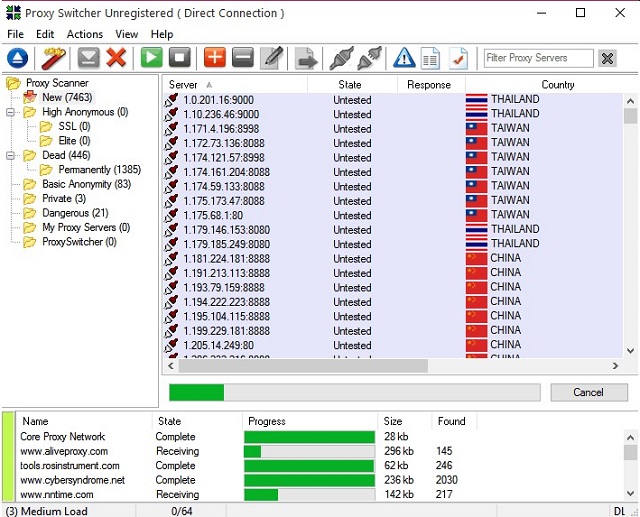This screenshot has height=517, width=640.
Task: Click the gray envelope download icon
Action: click(88, 58)
